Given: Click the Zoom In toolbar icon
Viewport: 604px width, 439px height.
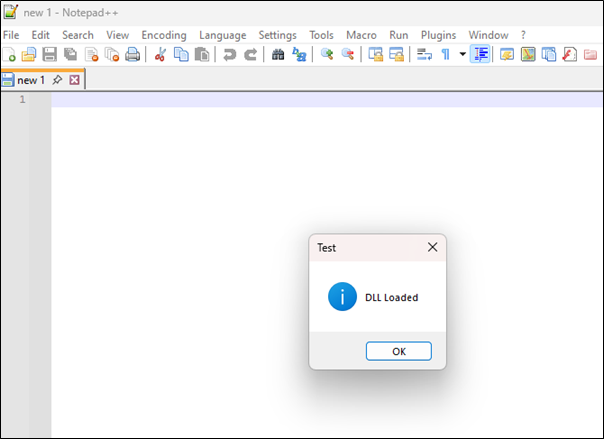Looking at the screenshot, I should tap(327, 55).
